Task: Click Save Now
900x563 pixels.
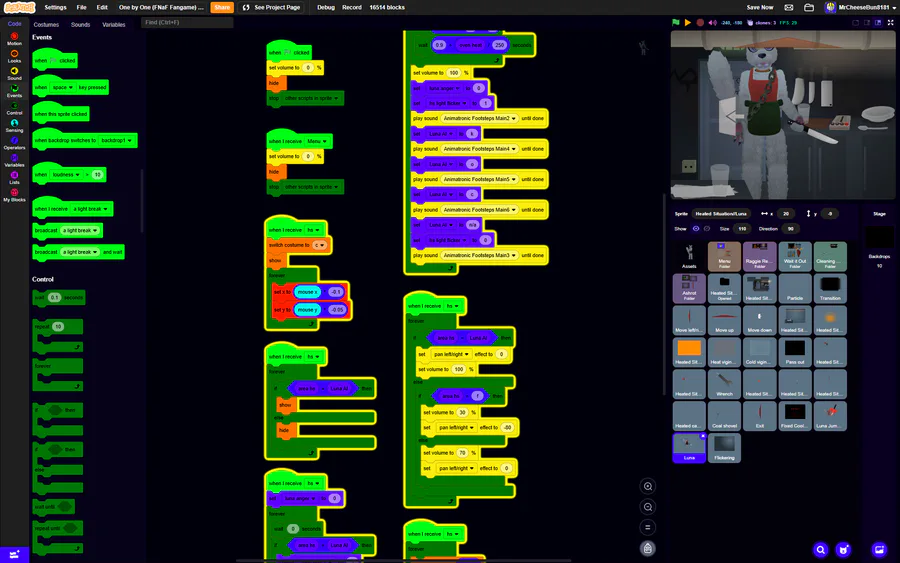Action: pos(760,7)
